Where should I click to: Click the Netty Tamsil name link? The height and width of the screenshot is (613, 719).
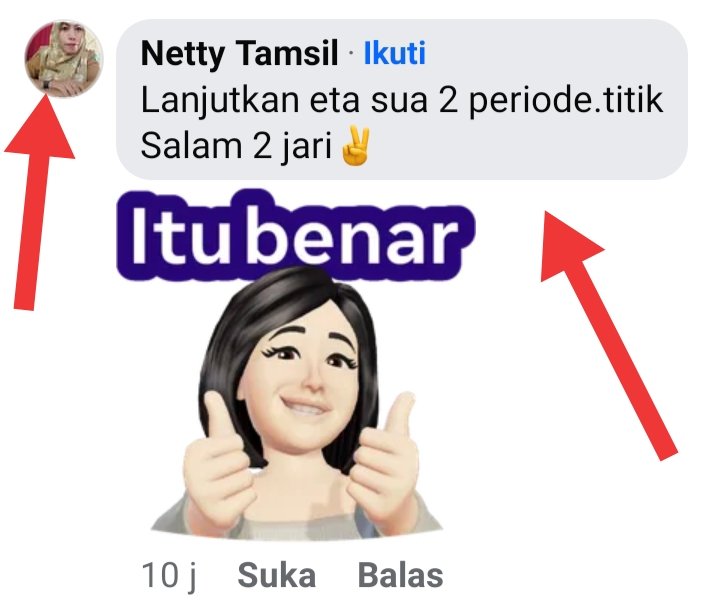coord(239,54)
